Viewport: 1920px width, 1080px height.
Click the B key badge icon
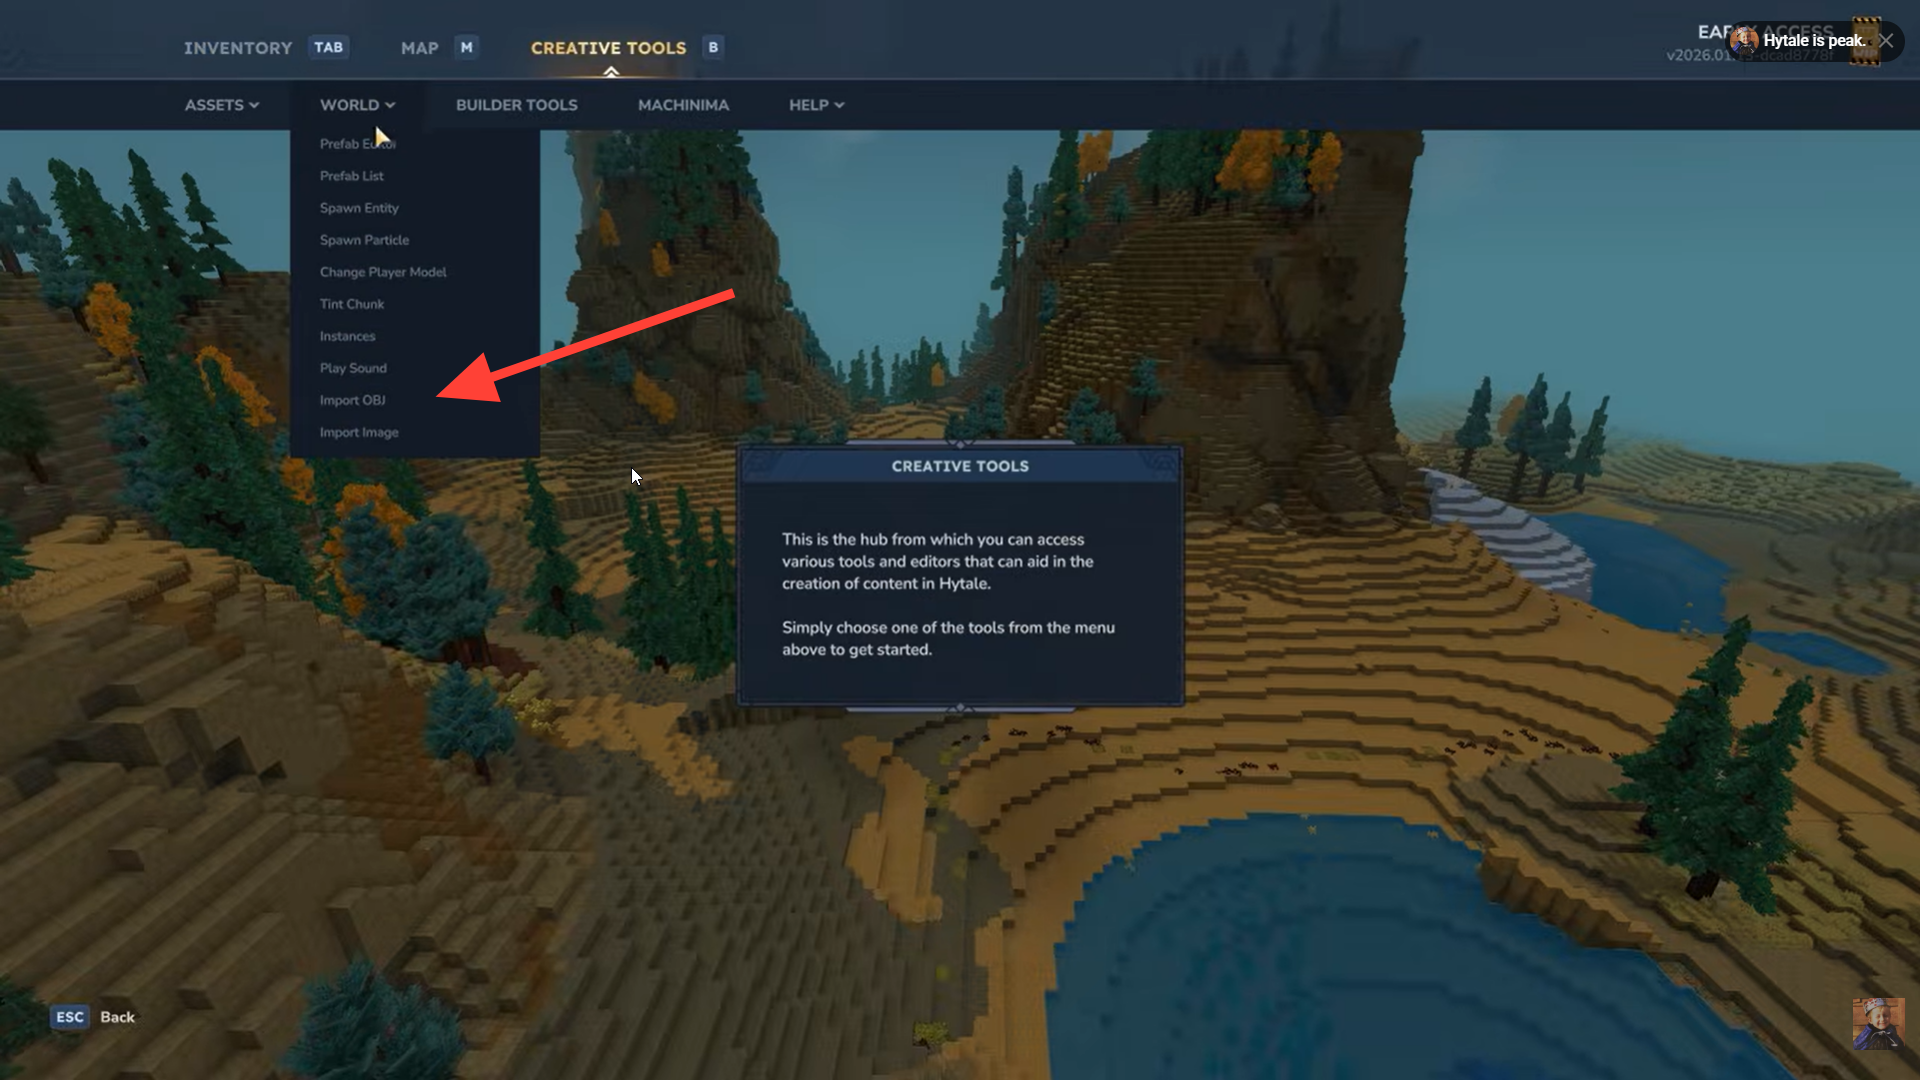[713, 47]
